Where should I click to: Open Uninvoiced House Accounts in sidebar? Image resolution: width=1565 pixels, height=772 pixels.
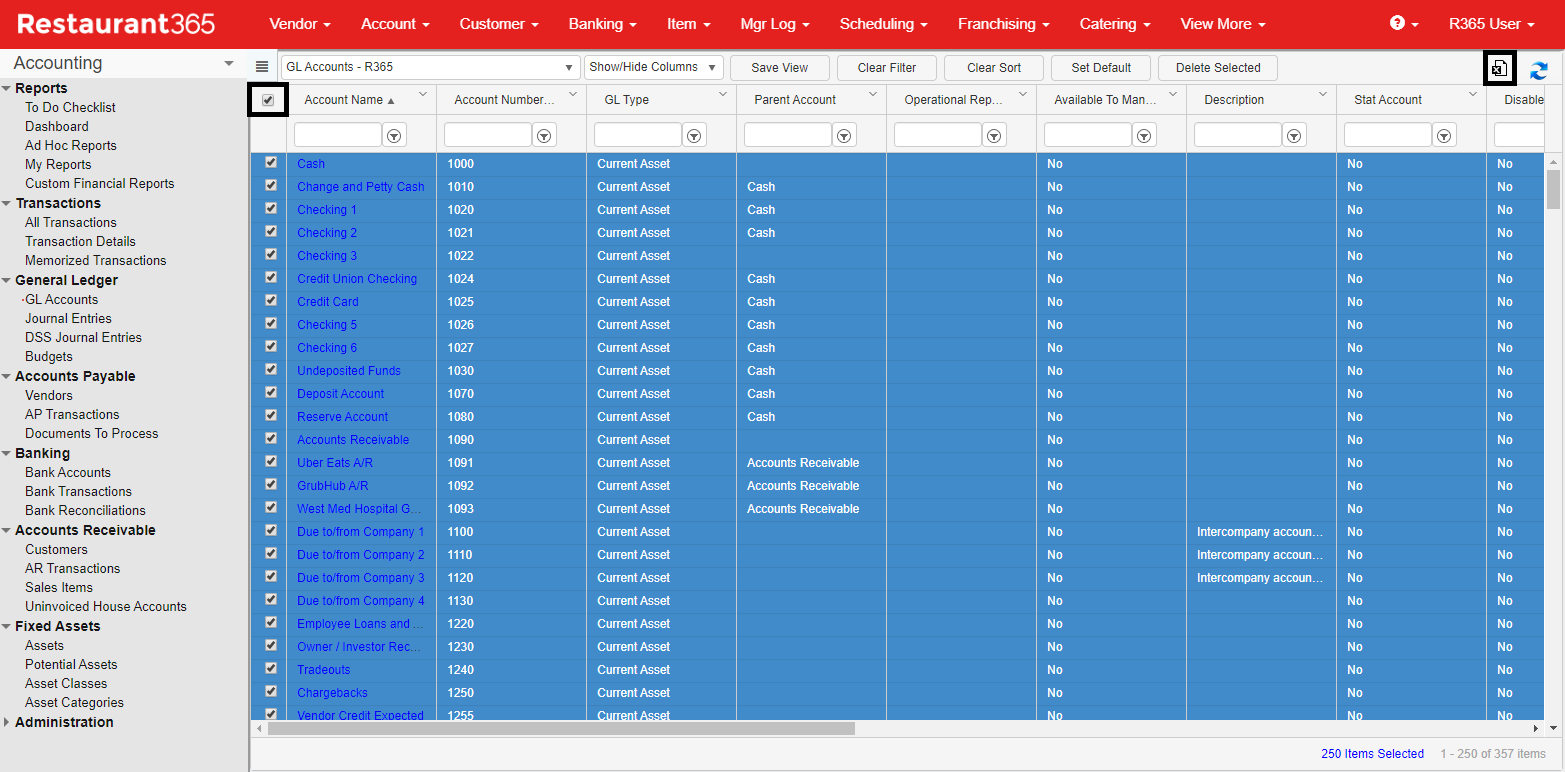pyautogui.click(x=106, y=606)
